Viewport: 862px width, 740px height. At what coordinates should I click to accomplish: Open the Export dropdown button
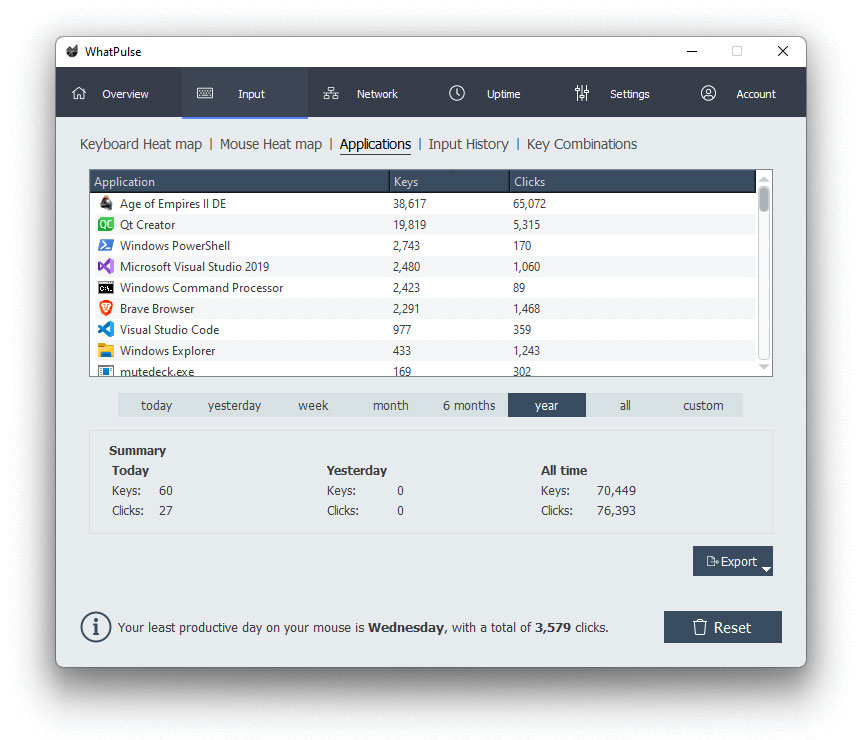tap(732, 562)
